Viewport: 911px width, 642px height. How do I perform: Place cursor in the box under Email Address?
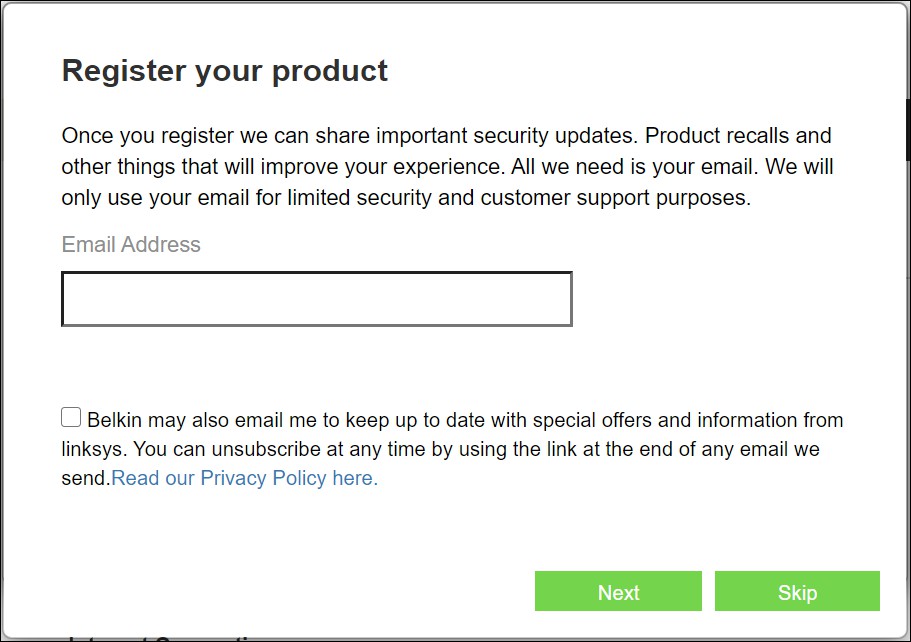(x=316, y=299)
